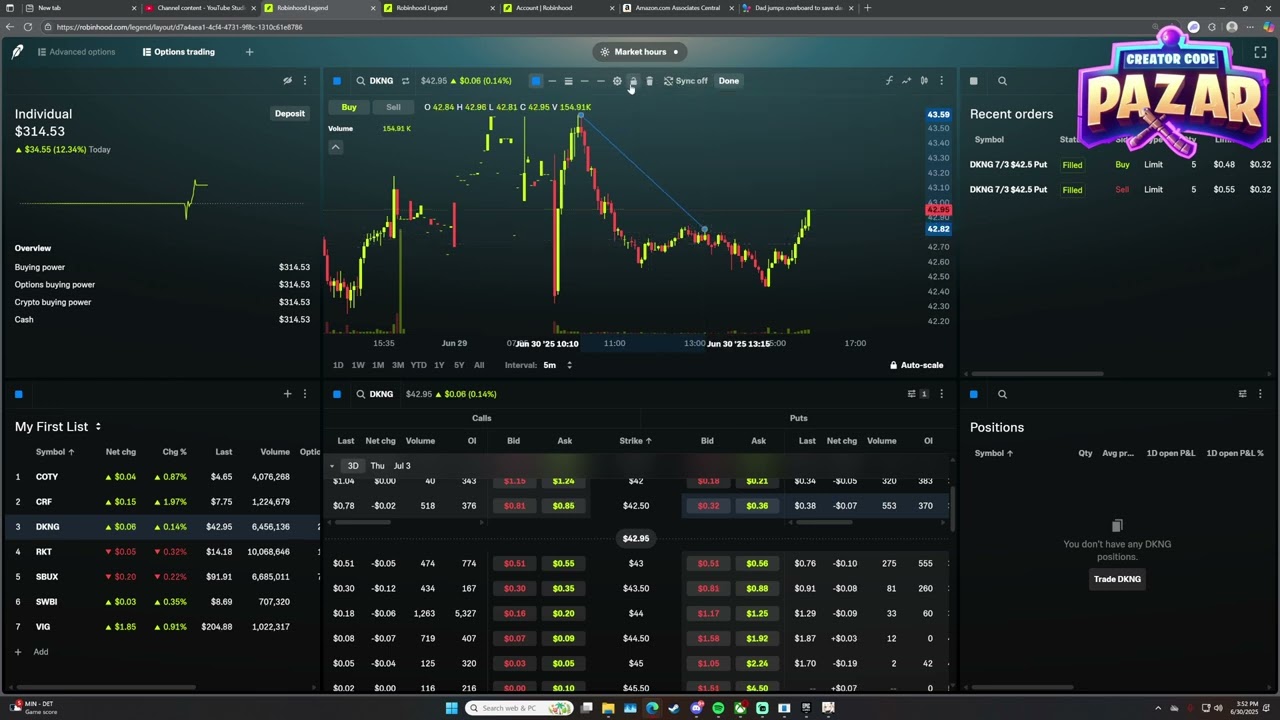Viewport: 1280px width, 720px height.
Task: Click the Trade DKNG button
Action: [x=1117, y=579]
